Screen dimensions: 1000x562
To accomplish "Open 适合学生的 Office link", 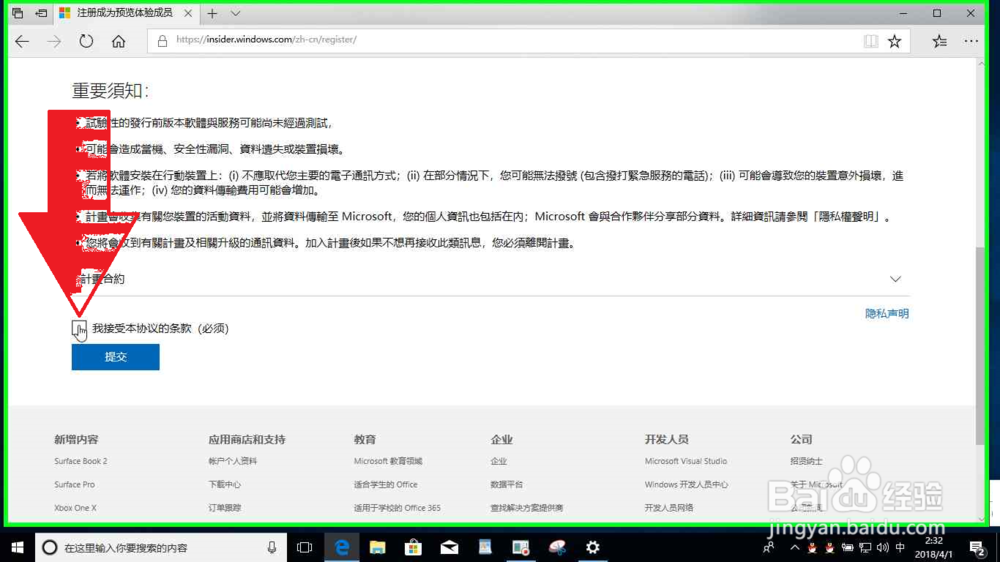I will coord(385,485).
